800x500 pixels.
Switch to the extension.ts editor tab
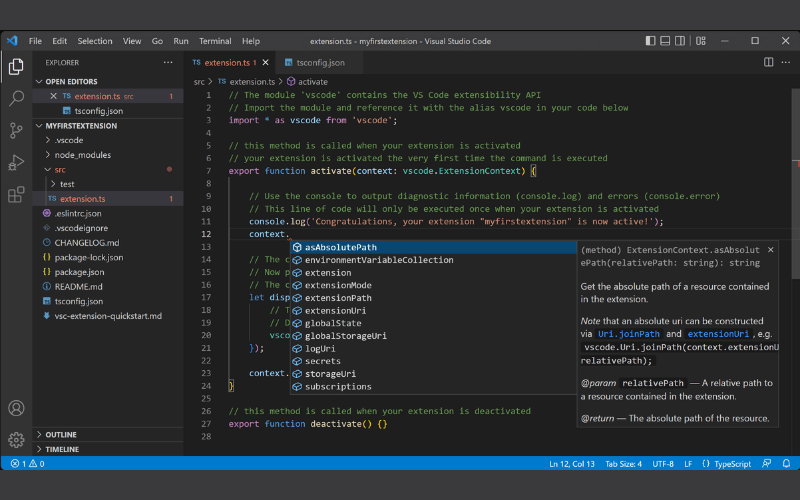231,63
